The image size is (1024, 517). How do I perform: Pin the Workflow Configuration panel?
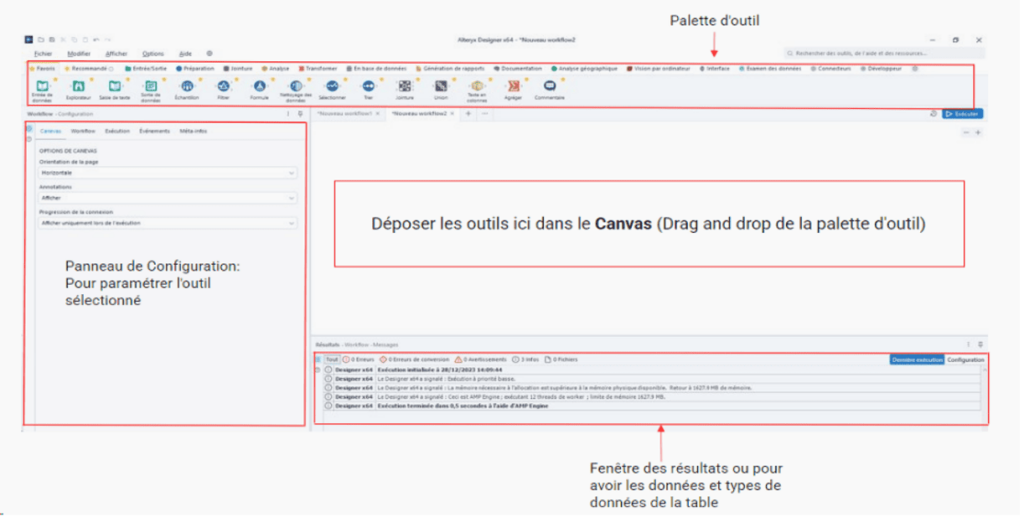tap(300, 114)
